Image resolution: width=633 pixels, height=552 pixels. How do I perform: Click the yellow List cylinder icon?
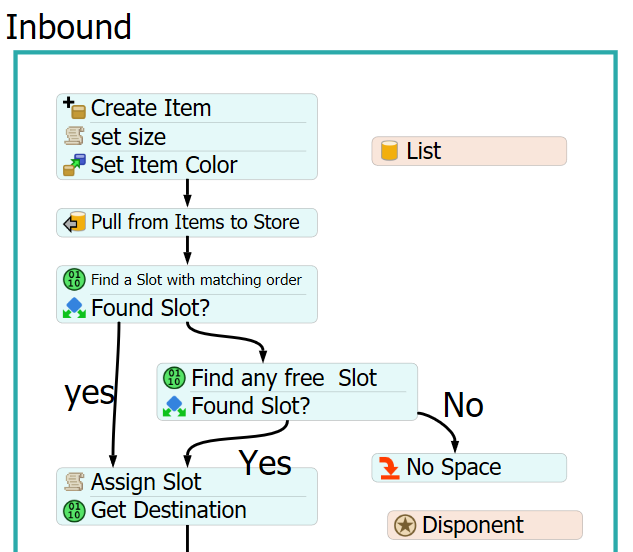tap(389, 151)
